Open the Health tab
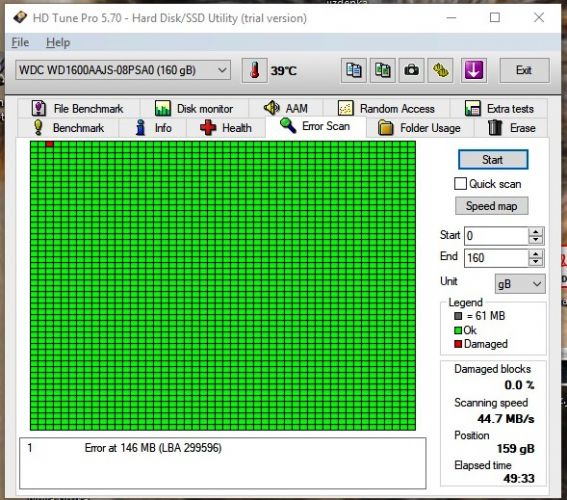Viewport: 567px width, 500px height. (226, 128)
